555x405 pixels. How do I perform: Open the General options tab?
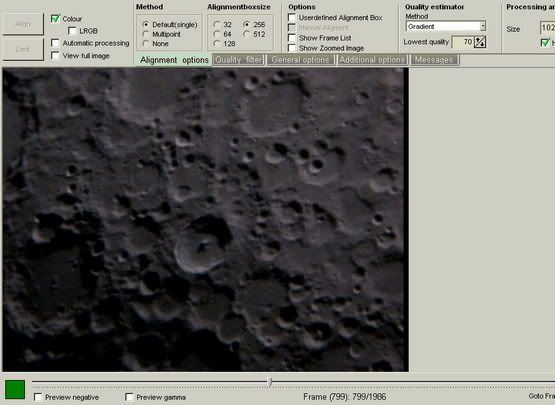[301, 60]
